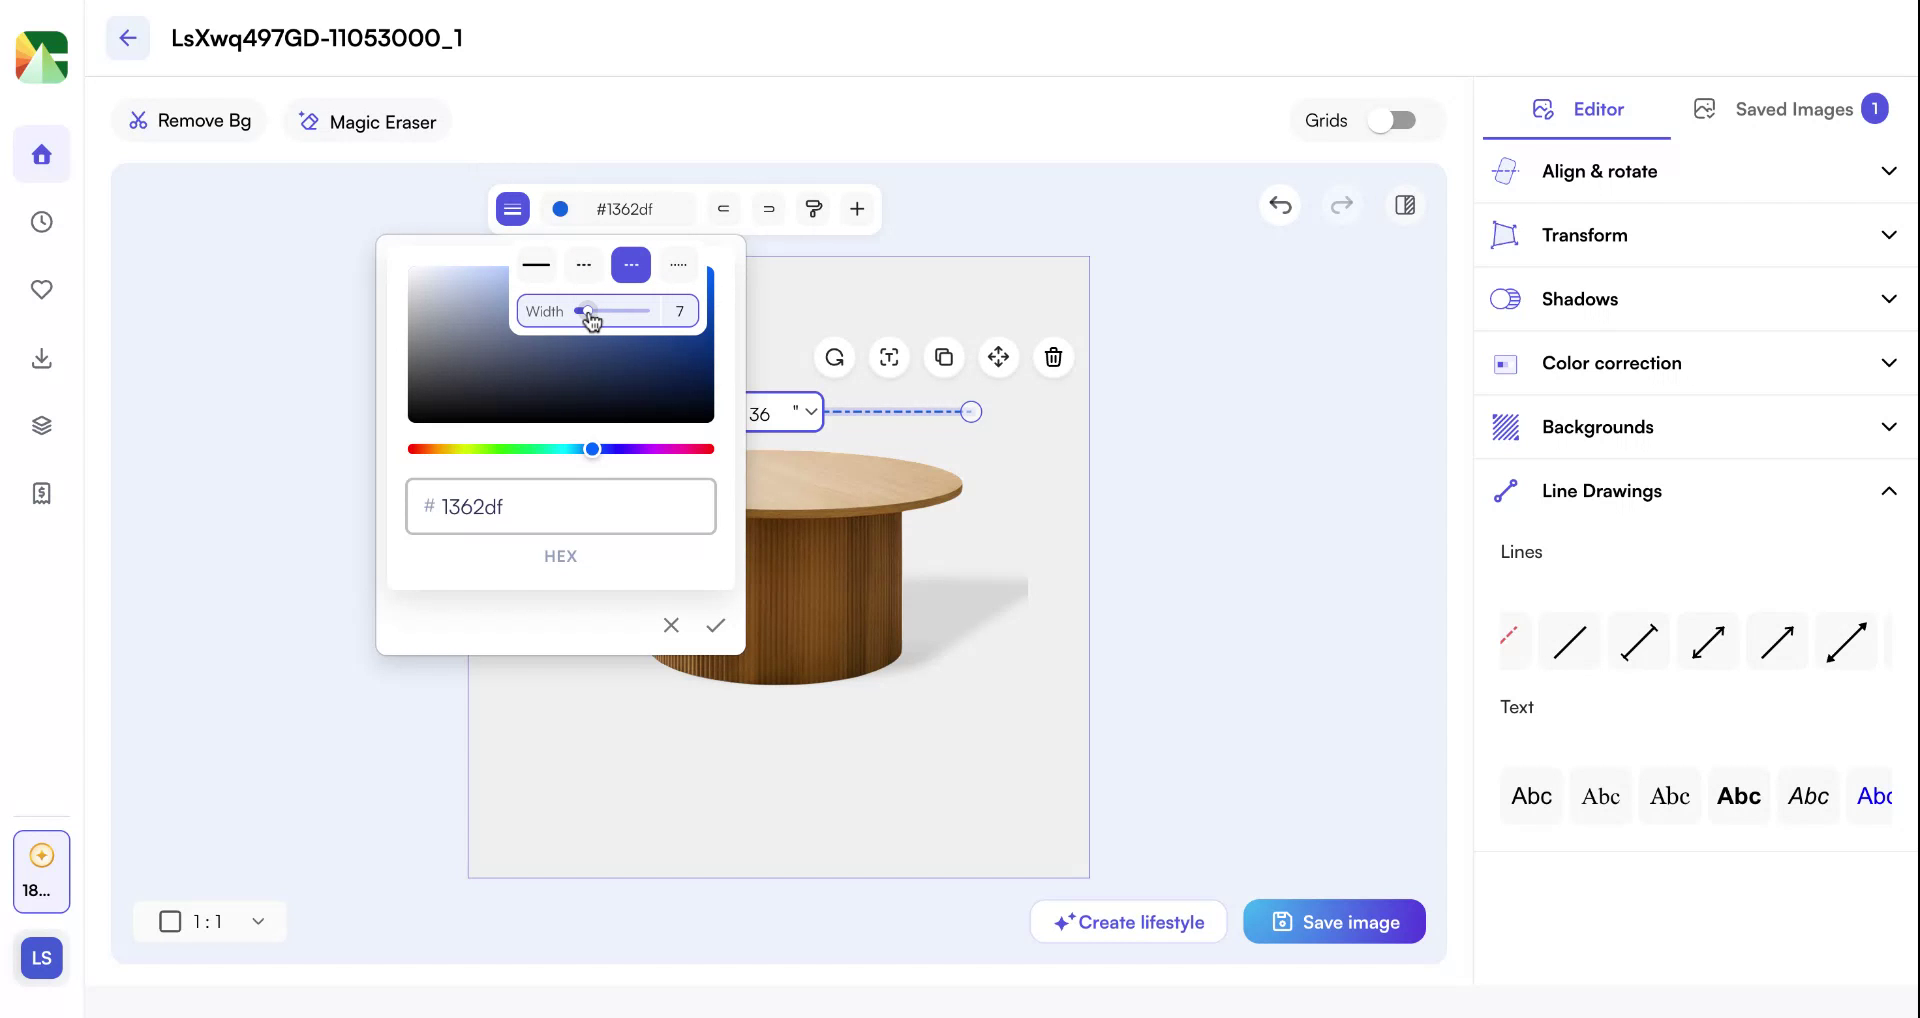Open the move tool icon near the table

coord(998,357)
